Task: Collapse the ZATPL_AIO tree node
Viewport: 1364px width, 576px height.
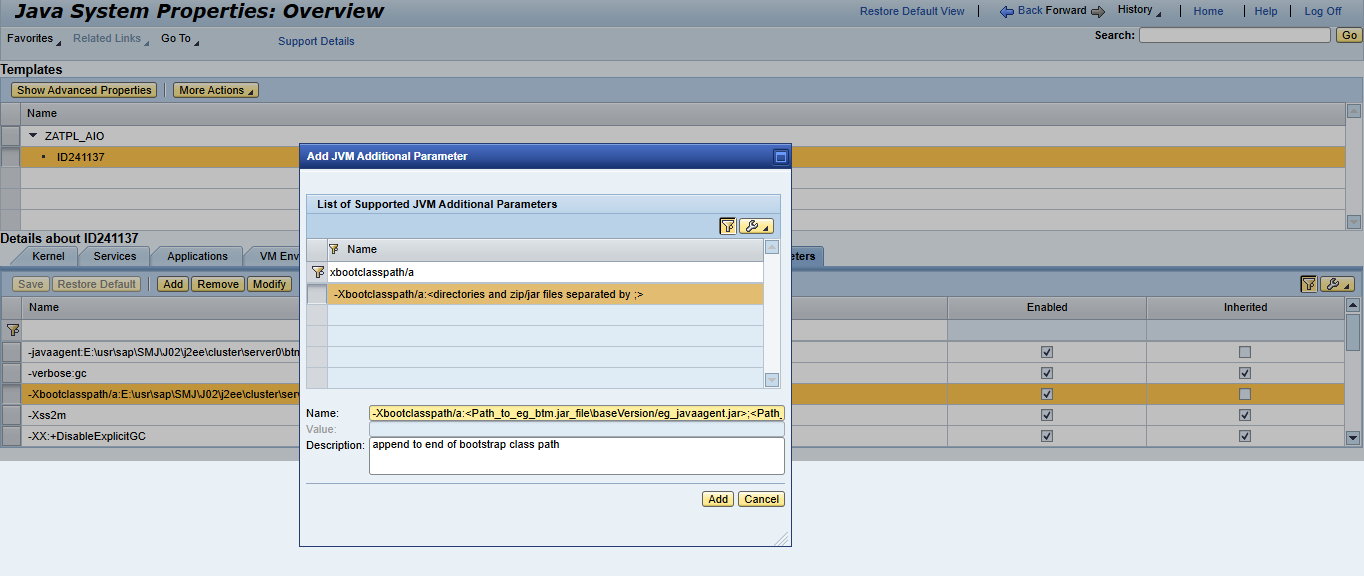Action: [x=33, y=136]
